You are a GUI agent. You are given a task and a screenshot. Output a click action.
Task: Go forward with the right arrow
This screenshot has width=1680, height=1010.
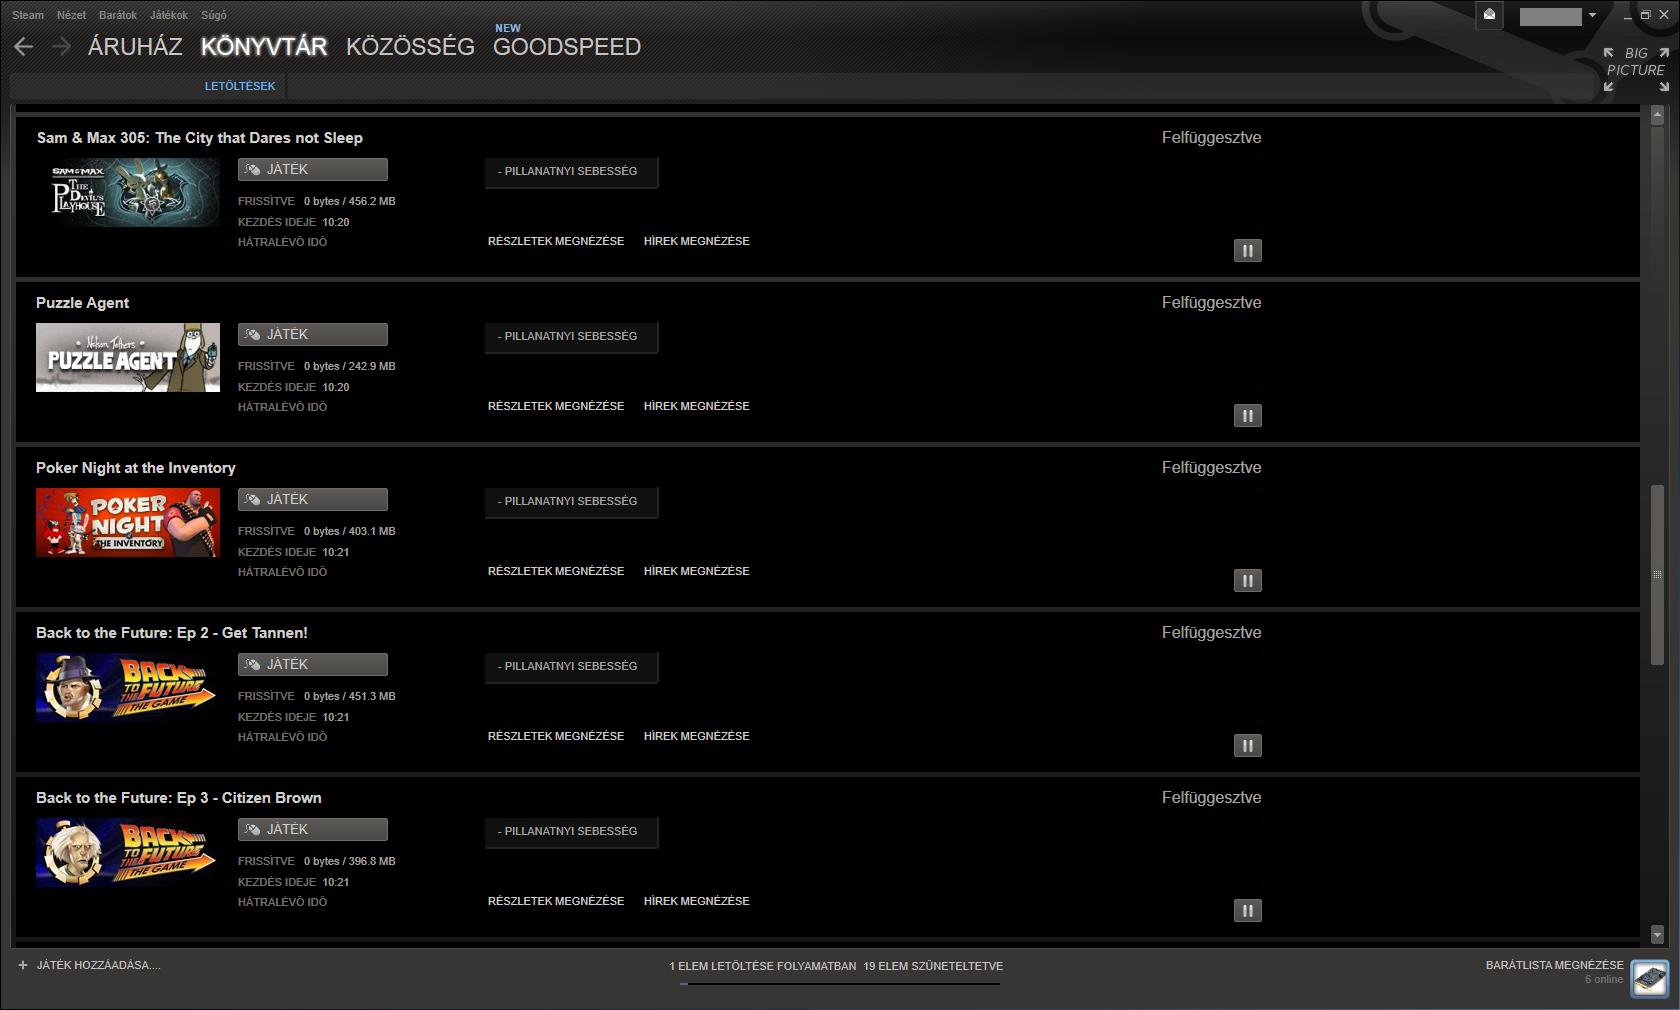(61, 47)
